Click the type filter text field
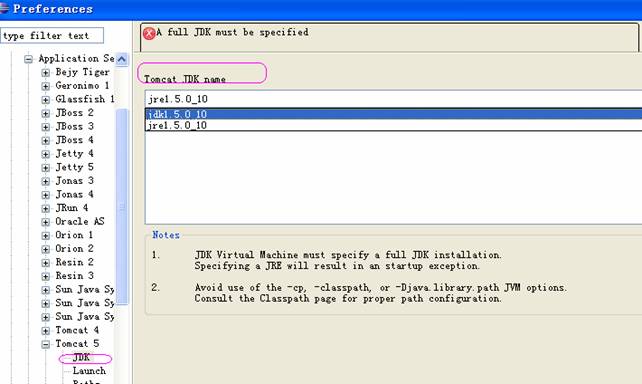The image size is (642, 384). [x=52, y=36]
